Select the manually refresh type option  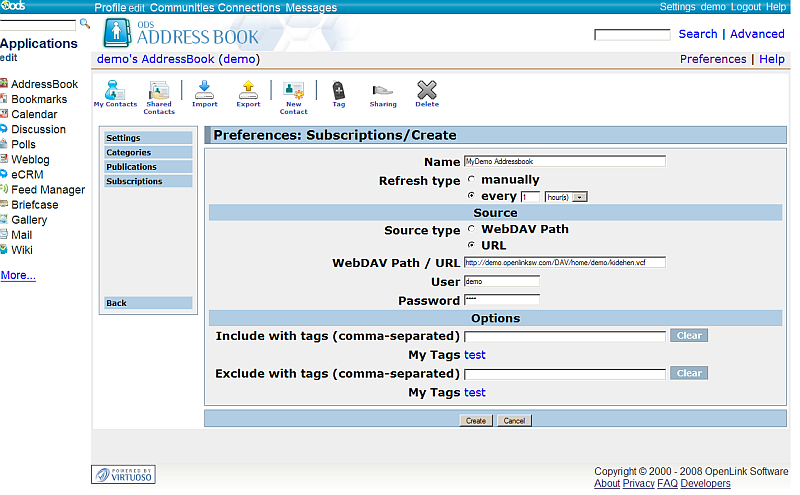(472, 180)
